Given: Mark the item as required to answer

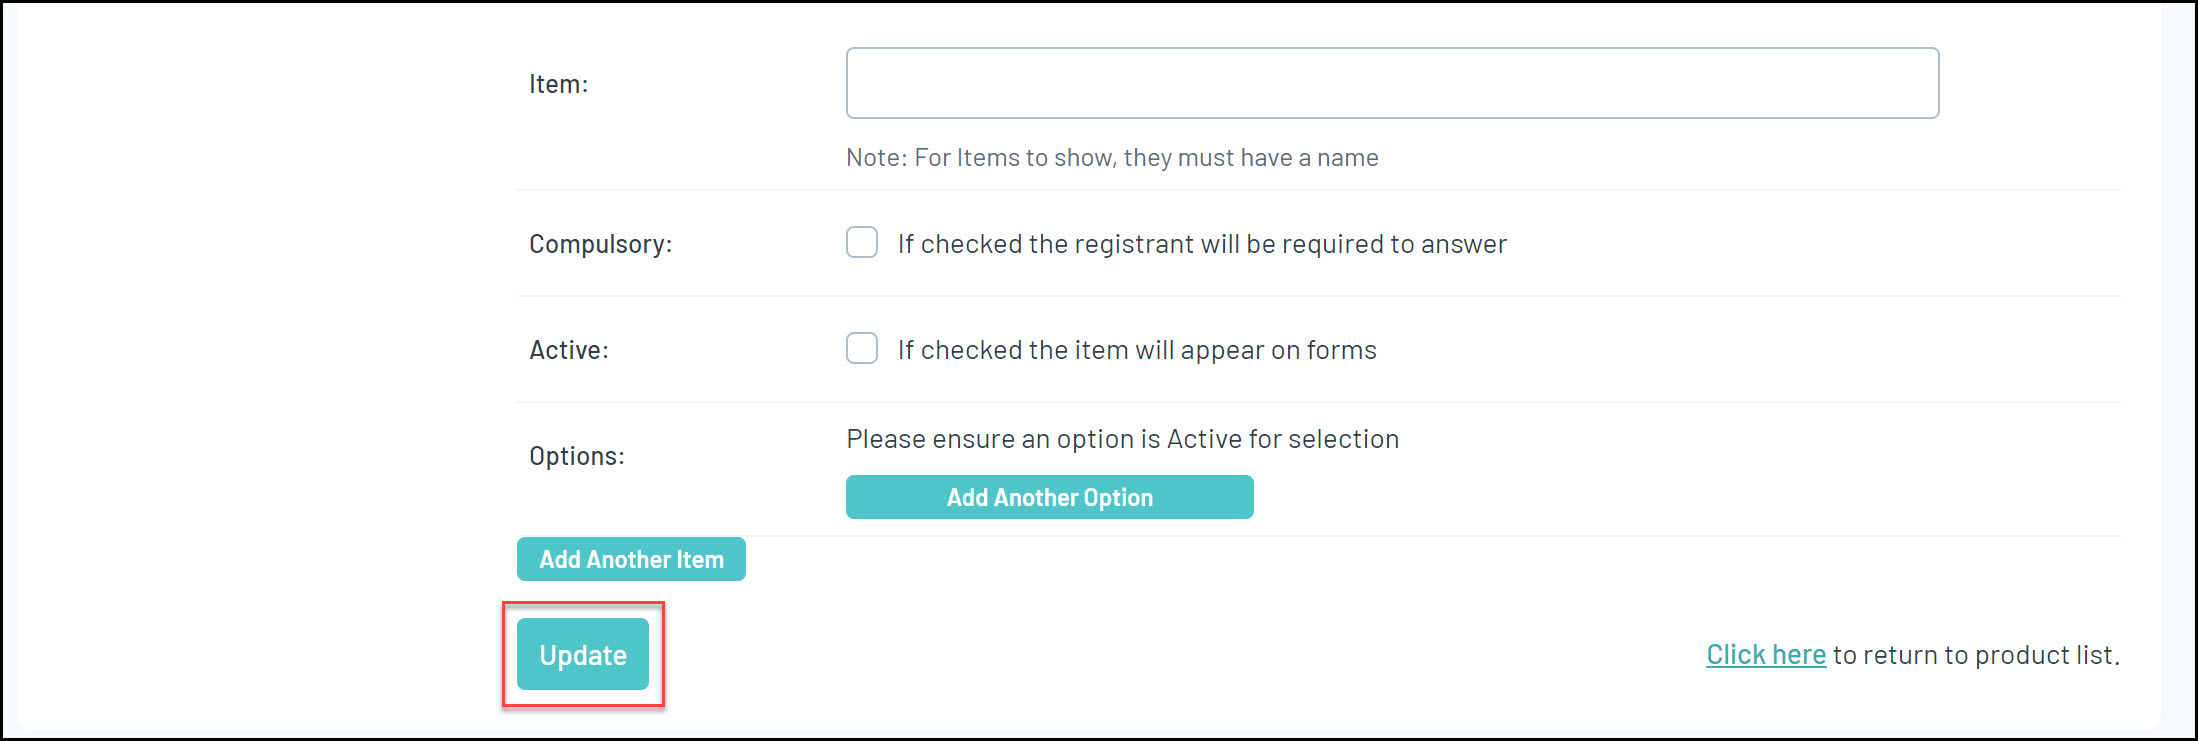Looking at the screenshot, I should (x=862, y=243).
